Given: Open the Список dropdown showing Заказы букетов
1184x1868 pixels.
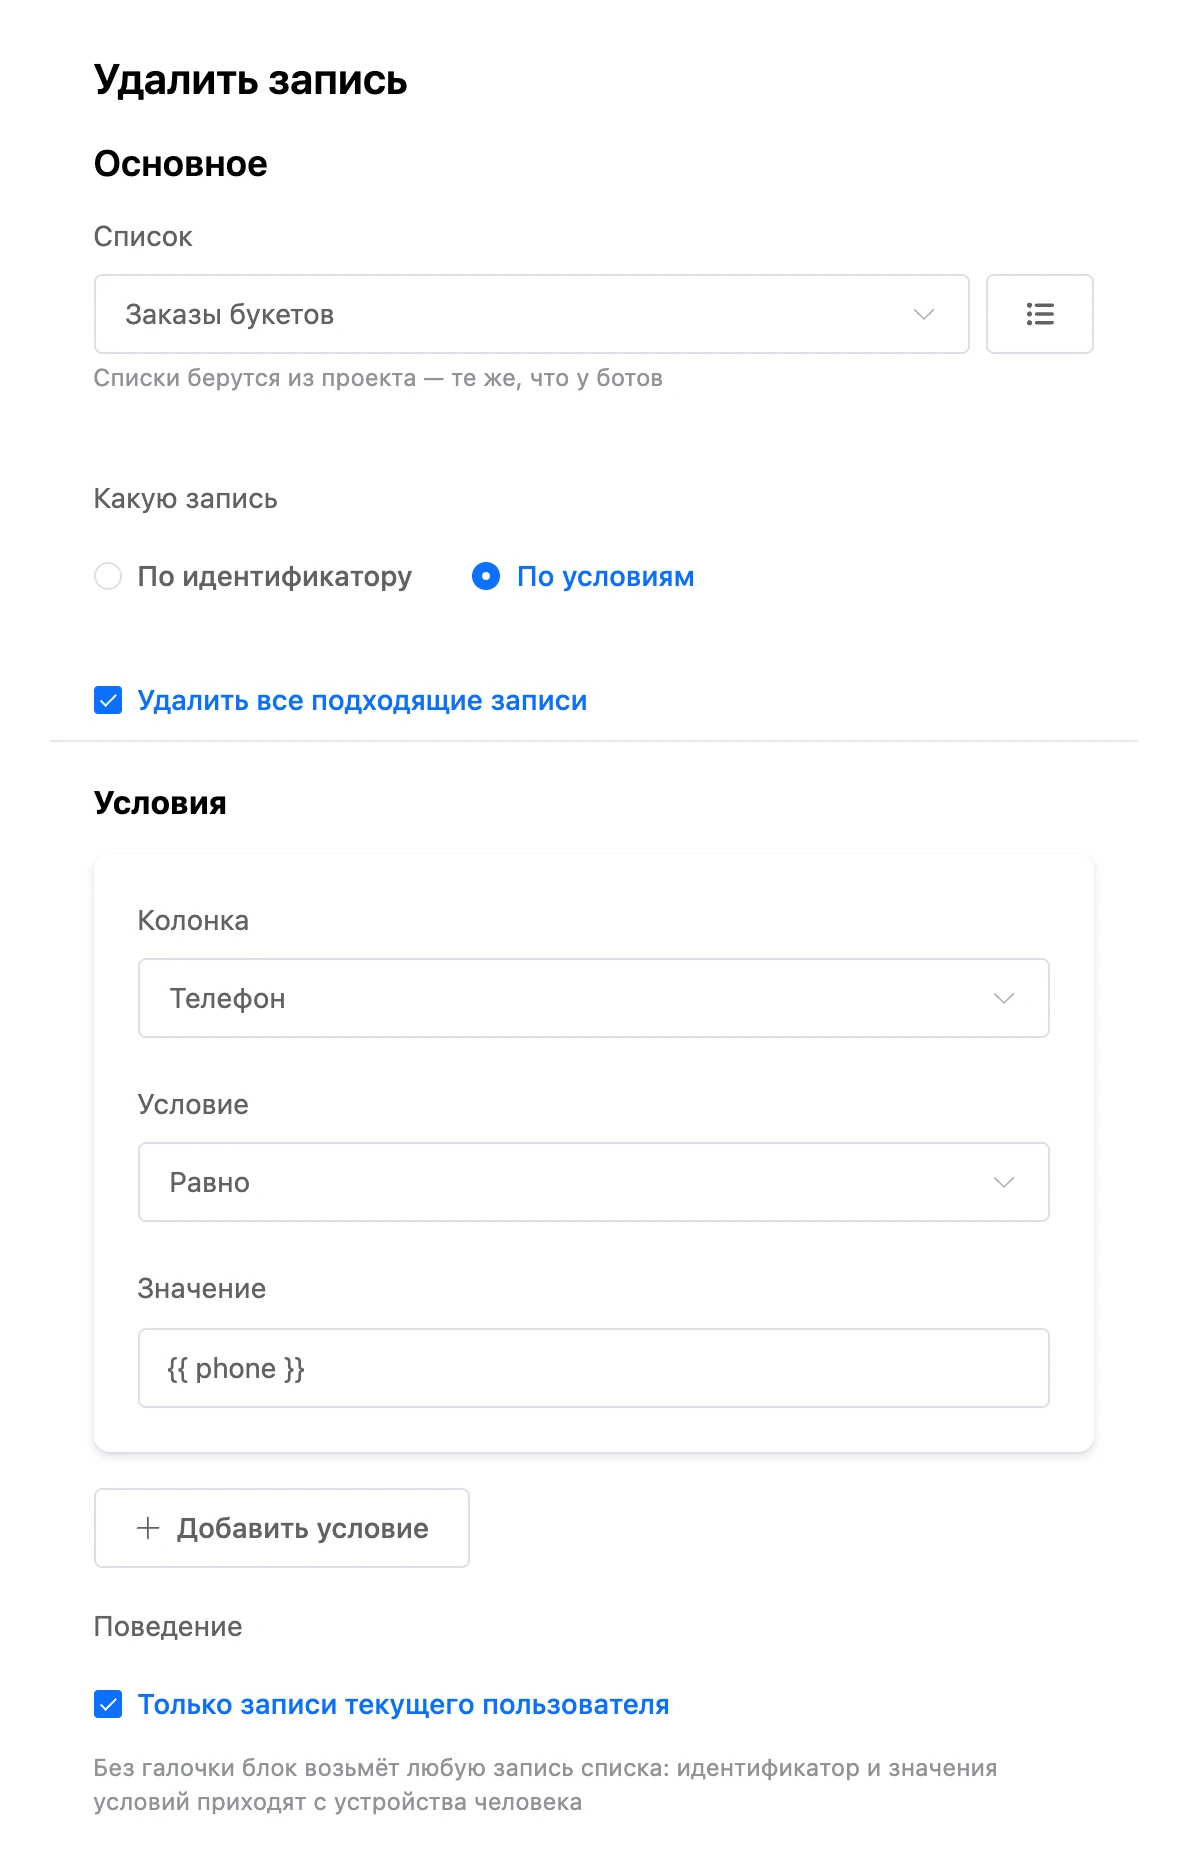Looking at the screenshot, I should 532,314.
